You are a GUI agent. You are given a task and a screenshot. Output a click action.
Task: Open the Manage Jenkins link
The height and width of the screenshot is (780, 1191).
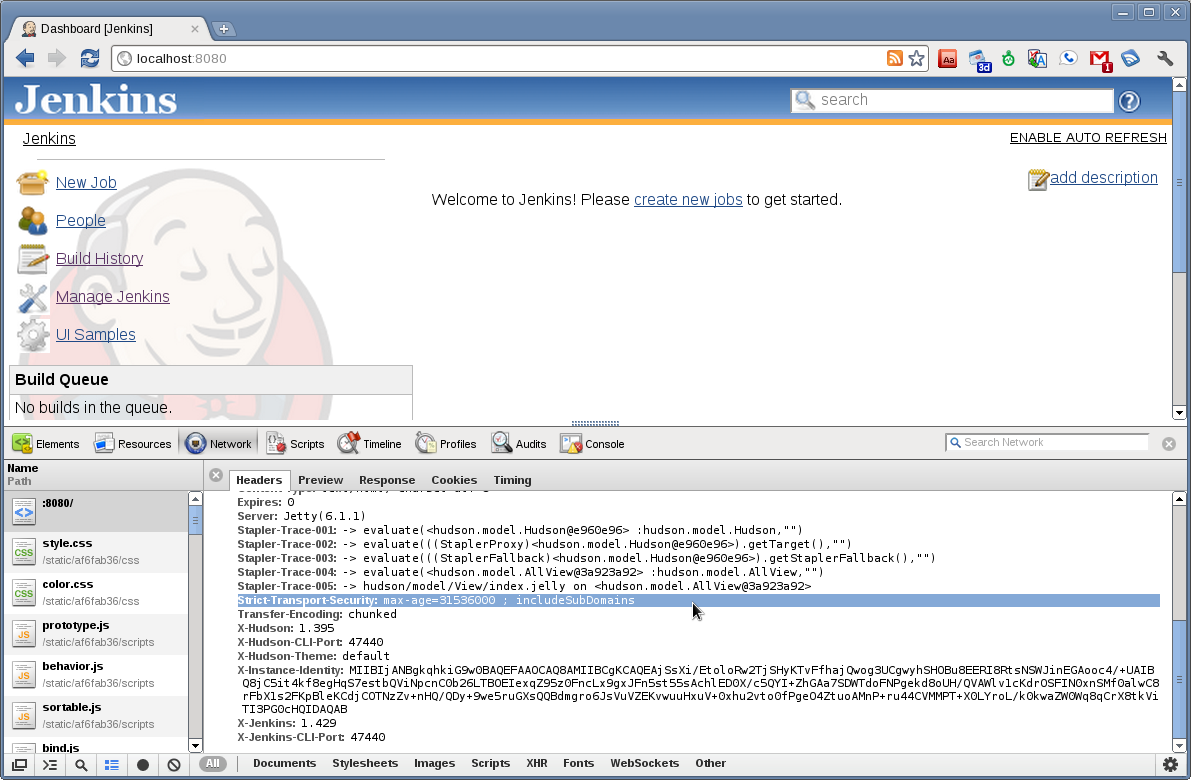pos(112,296)
